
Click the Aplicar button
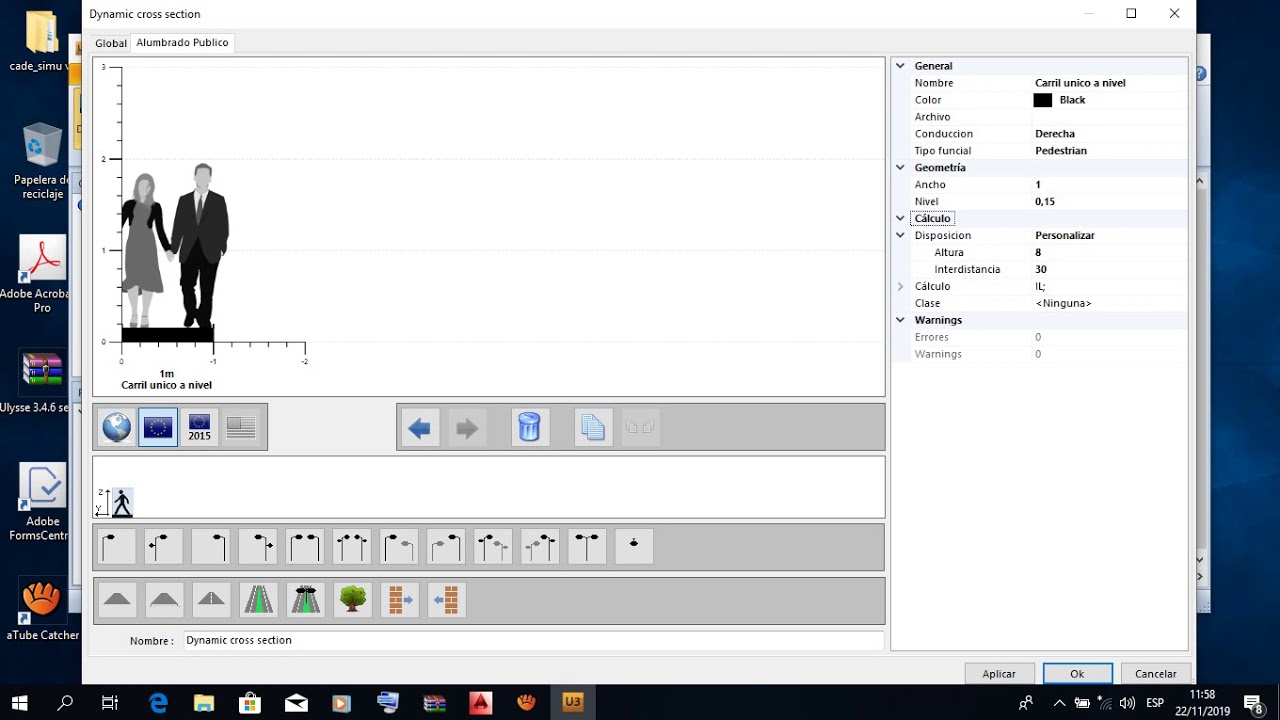coord(999,674)
